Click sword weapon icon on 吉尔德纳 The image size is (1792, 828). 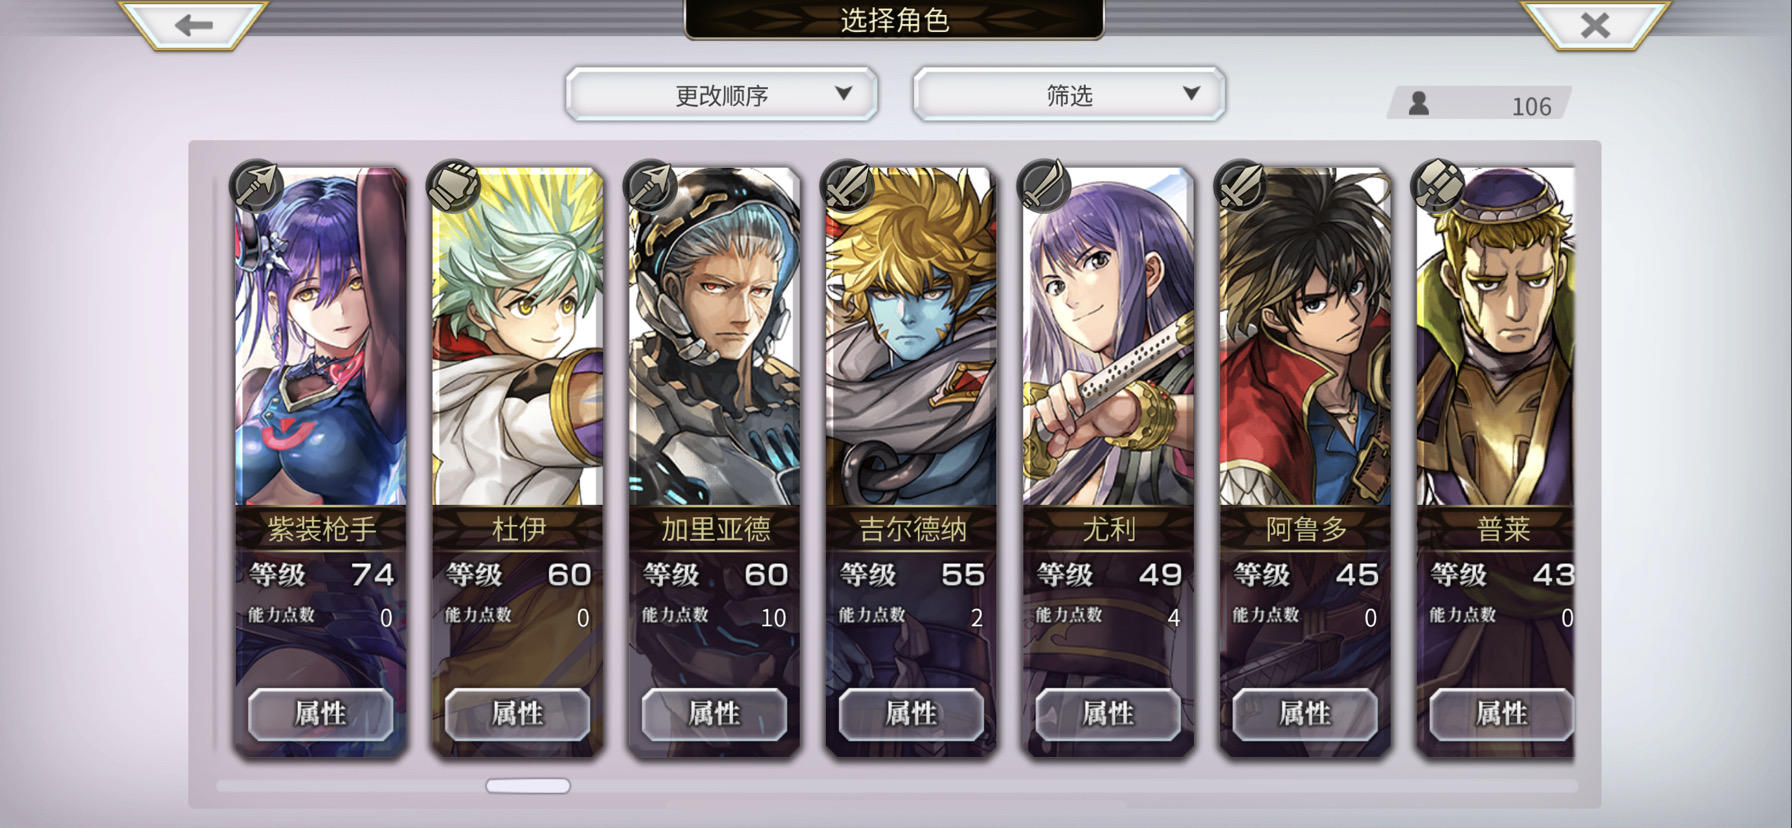pos(847,186)
